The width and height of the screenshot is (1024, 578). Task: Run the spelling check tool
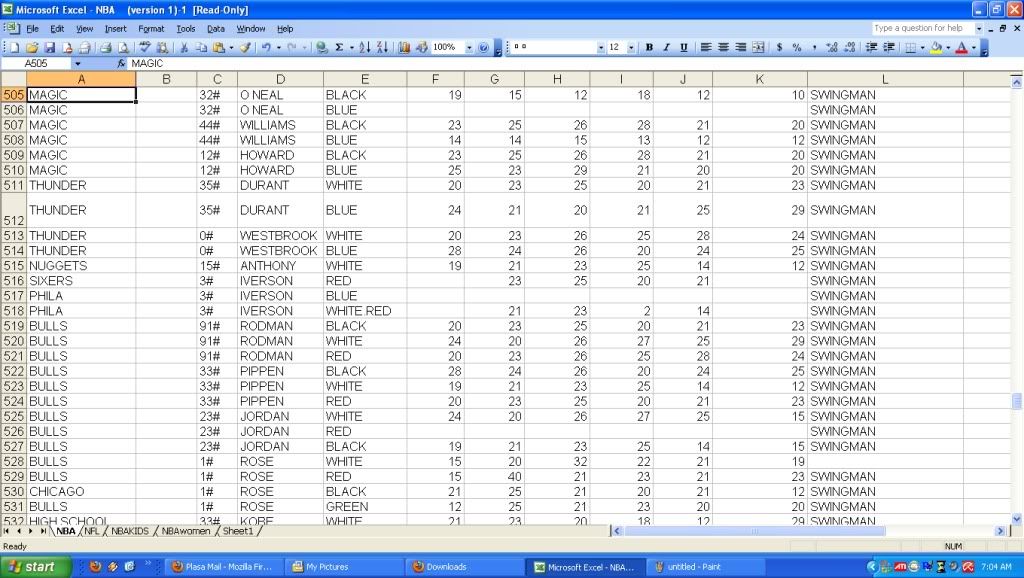pos(144,48)
